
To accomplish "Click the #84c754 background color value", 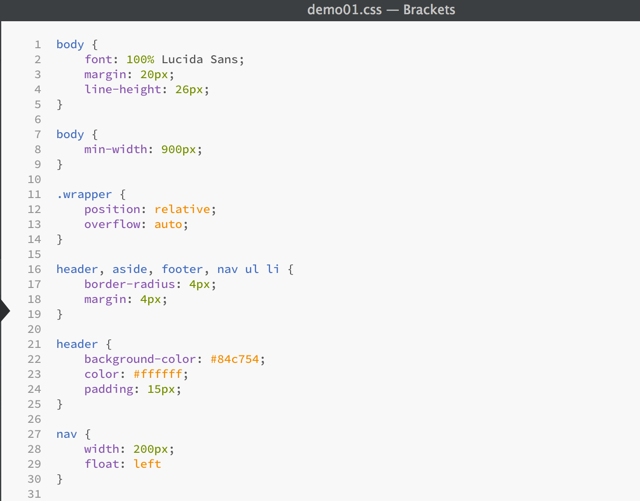I will (x=238, y=359).
